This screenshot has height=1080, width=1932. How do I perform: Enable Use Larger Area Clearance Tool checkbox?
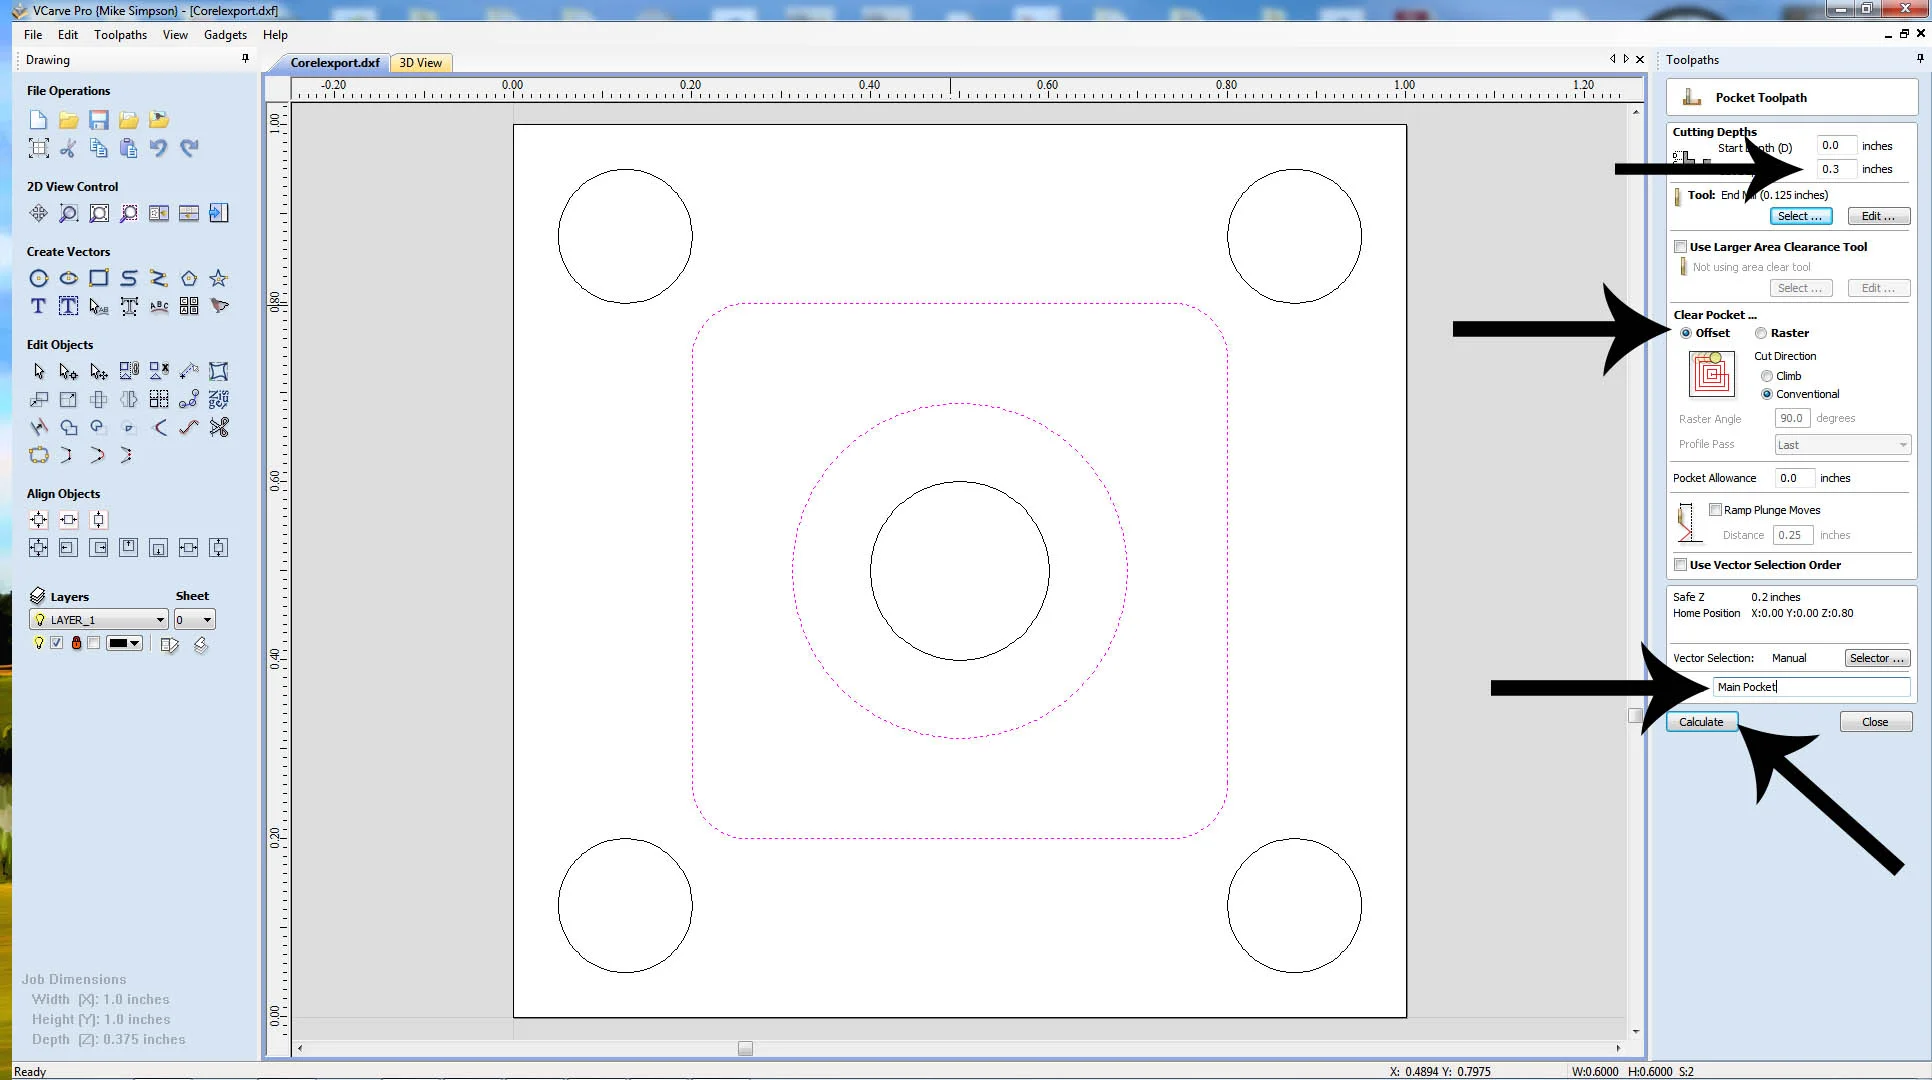[1680, 247]
